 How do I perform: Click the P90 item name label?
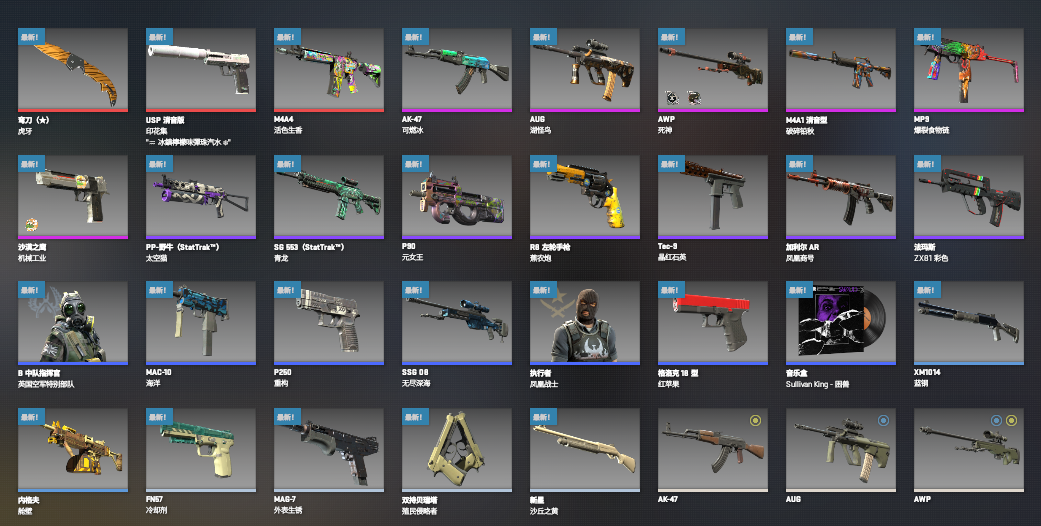pyautogui.click(x=408, y=246)
